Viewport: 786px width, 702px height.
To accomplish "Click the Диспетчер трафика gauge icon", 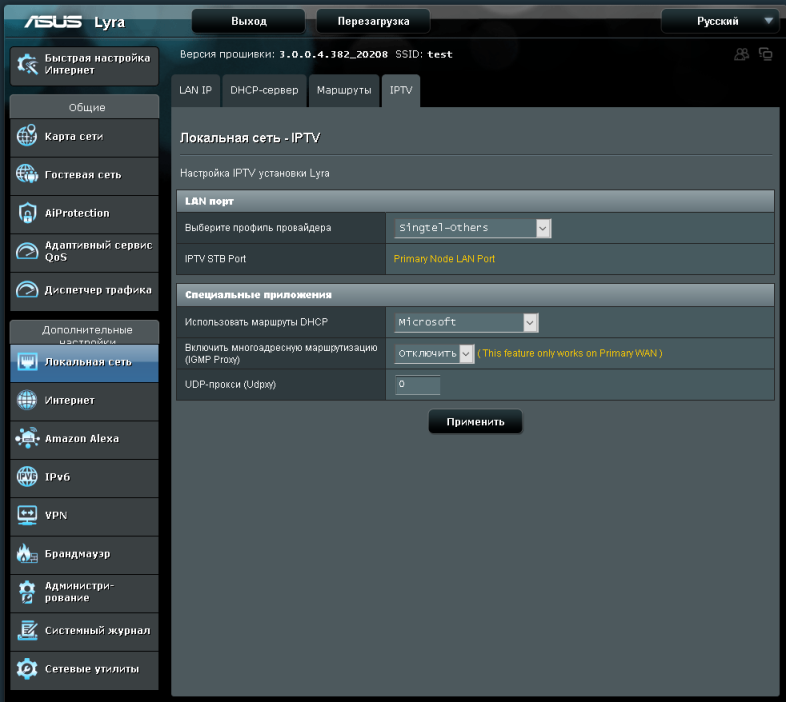I will coord(27,289).
